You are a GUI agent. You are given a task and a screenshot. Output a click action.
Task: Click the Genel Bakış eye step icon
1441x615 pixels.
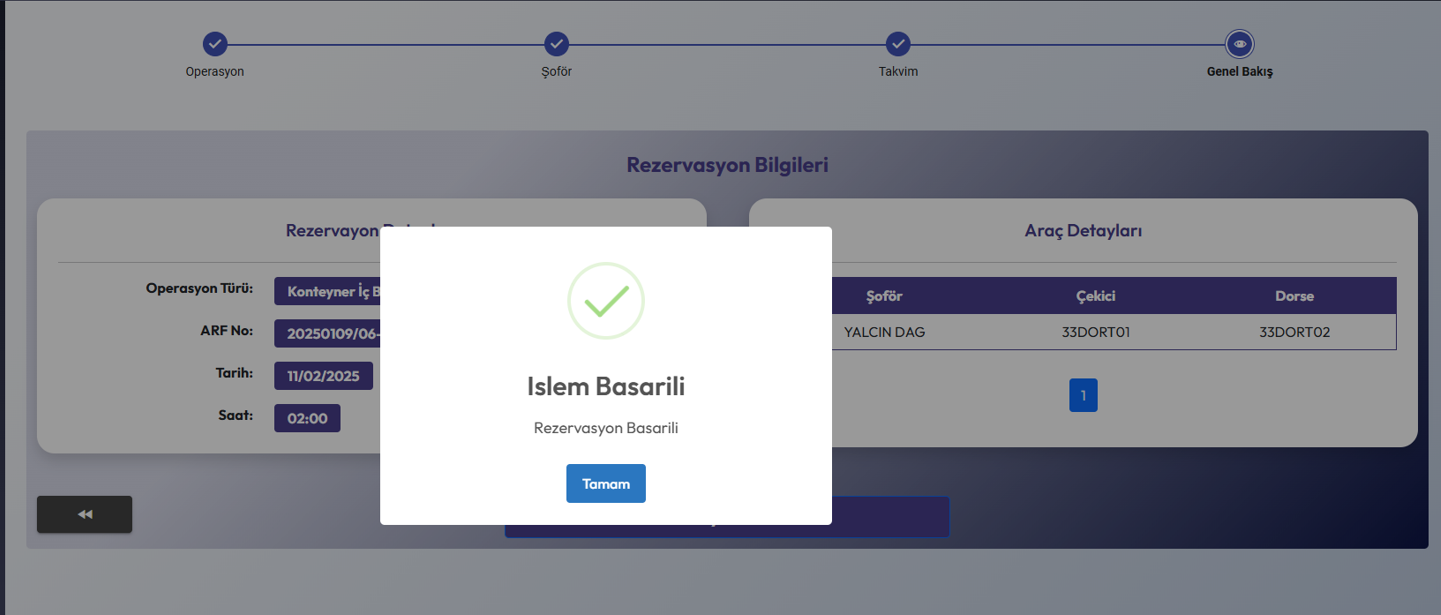(x=1240, y=44)
